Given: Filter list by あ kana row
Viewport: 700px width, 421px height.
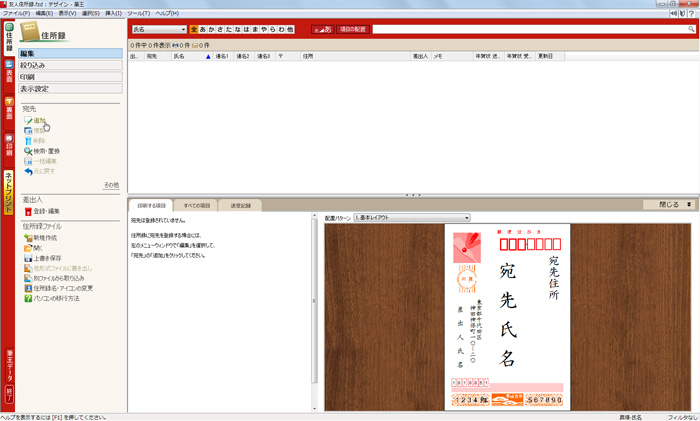Looking at the screenshot, I should click(203, 30).
